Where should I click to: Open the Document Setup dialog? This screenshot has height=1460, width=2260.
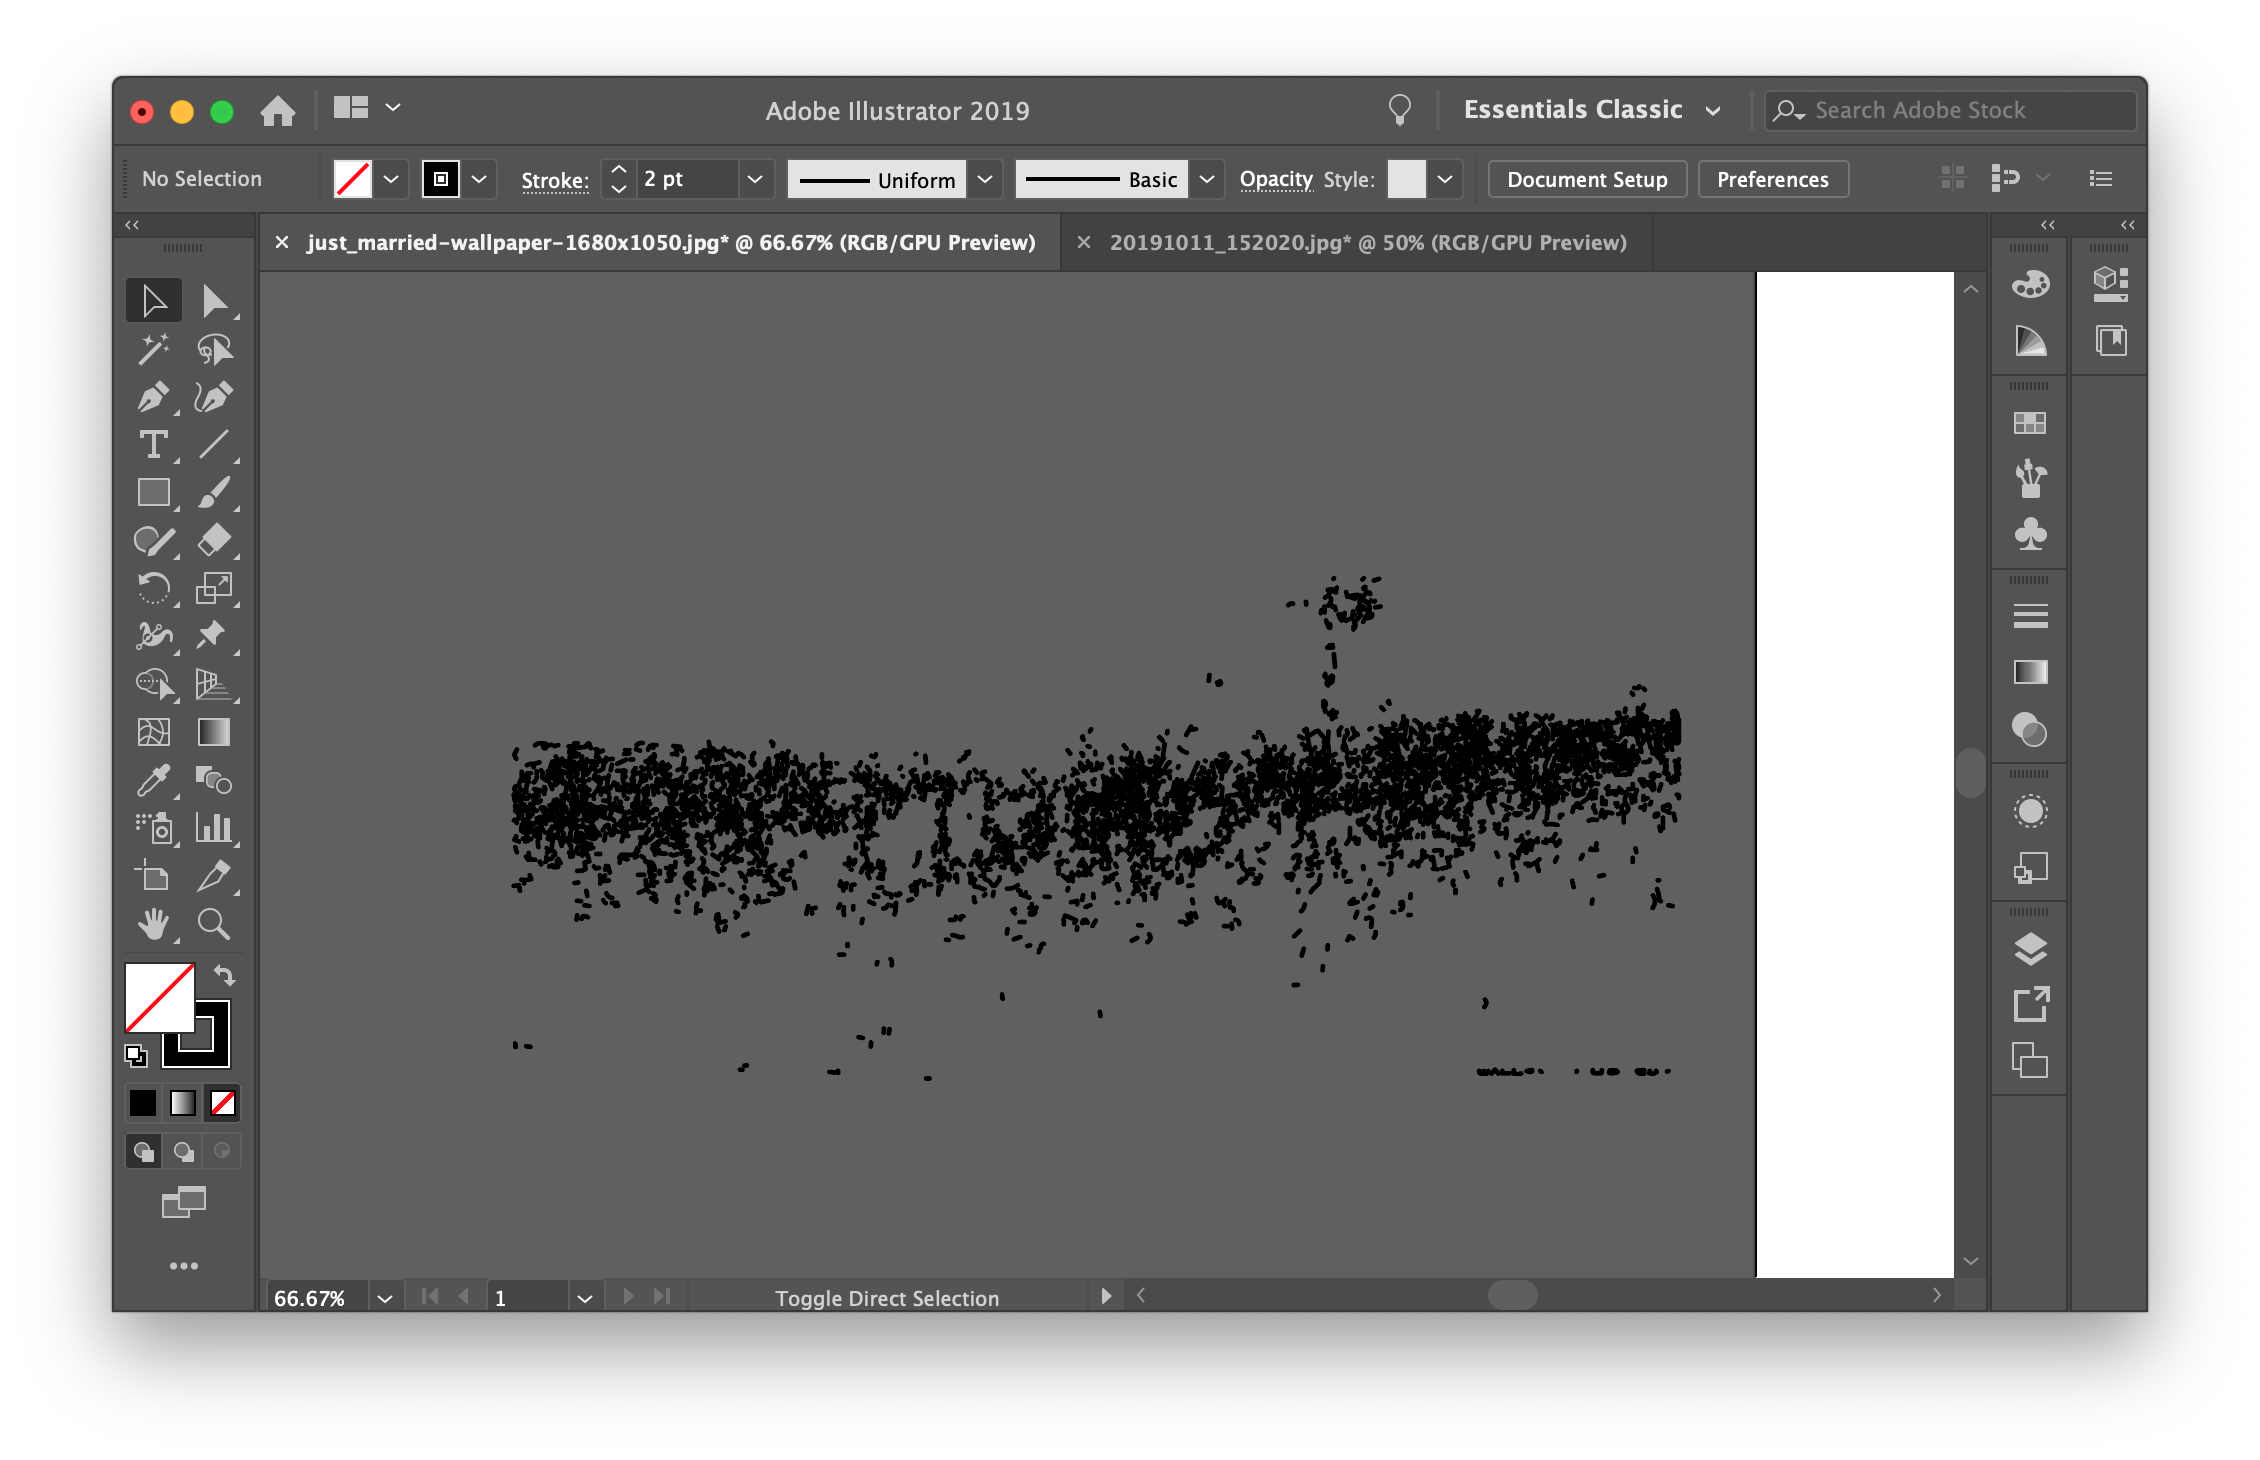tap(1586, 179)
